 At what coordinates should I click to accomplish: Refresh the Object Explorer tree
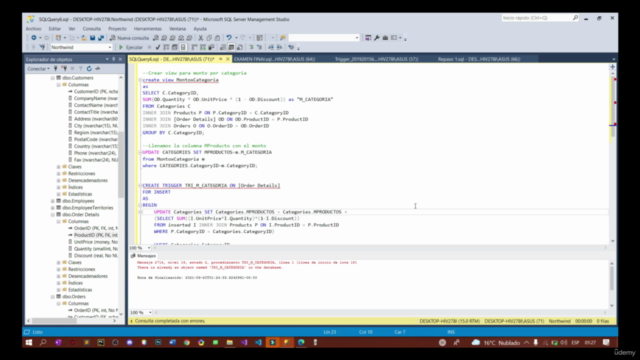89,69
